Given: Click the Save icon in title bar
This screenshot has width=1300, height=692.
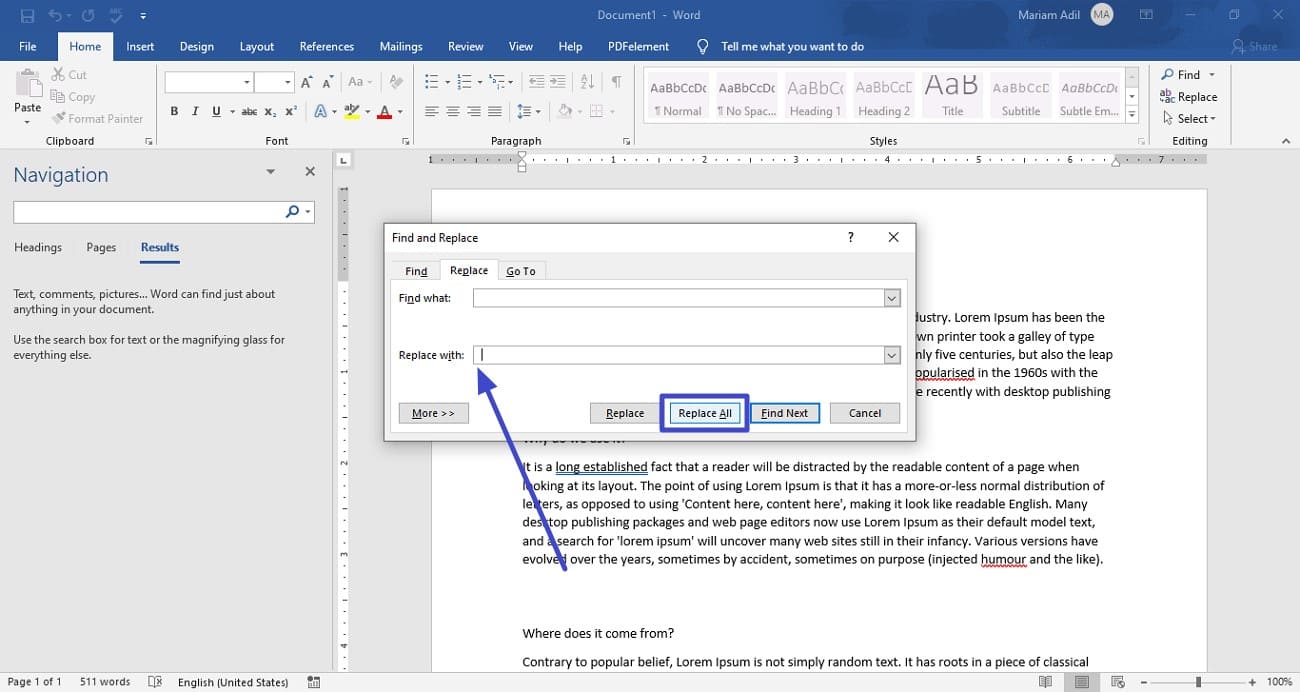Looking at the screenshot, I should (x=27, y=15).
